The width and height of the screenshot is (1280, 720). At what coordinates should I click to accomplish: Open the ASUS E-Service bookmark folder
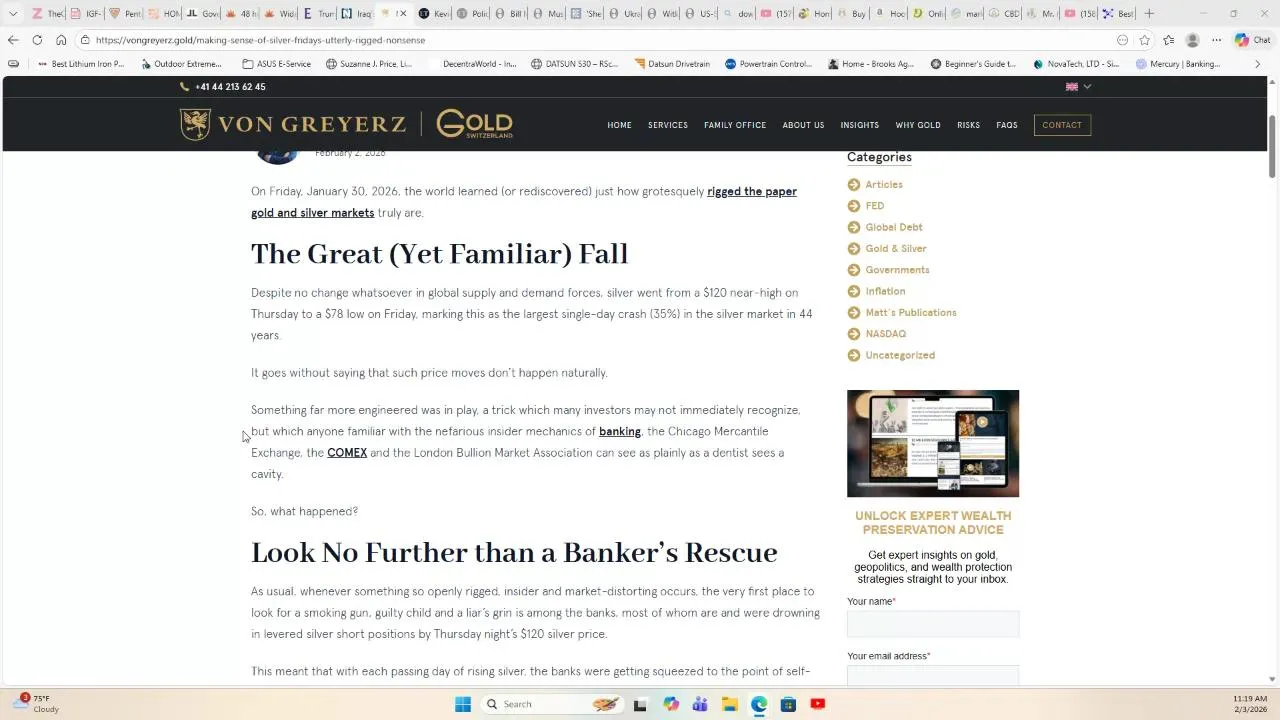(x=277, y=64)
